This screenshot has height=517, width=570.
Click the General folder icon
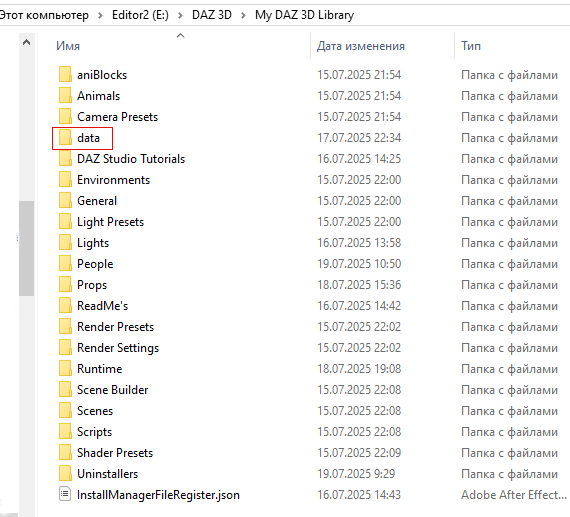(x=65, y=201)
